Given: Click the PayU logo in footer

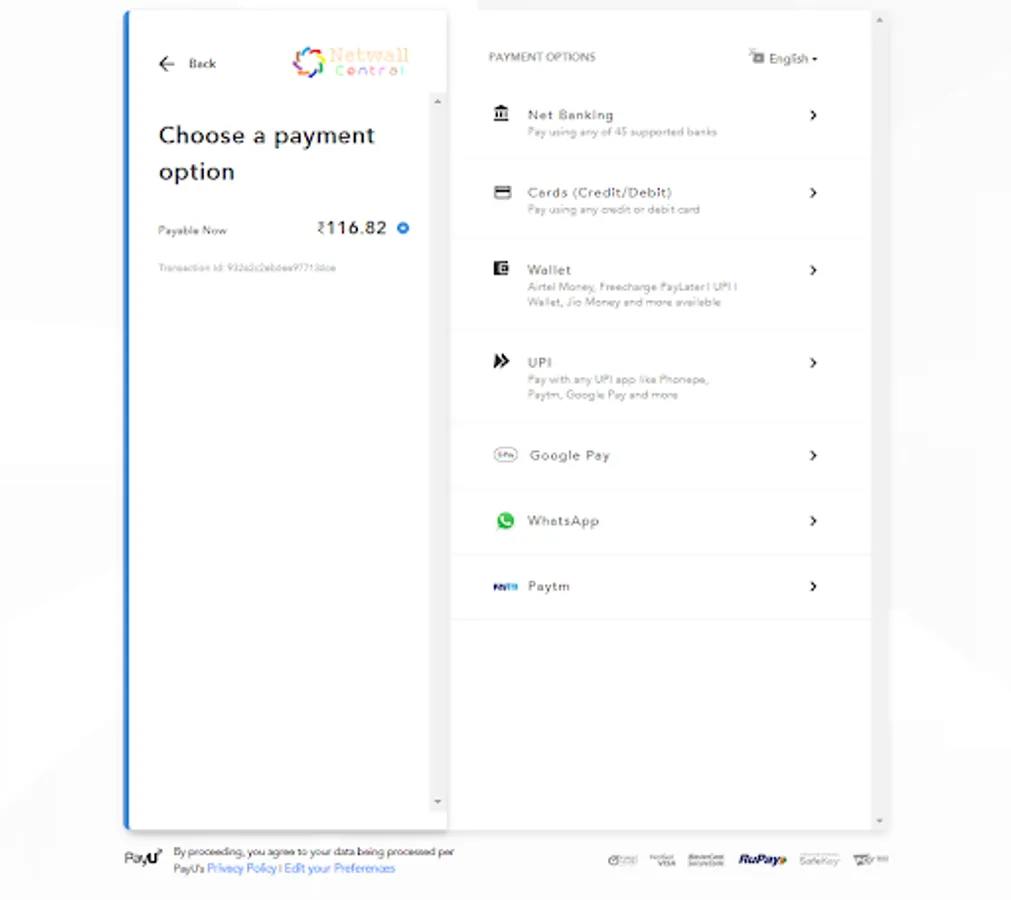Looking at the screenshot, I should pyautogui.click(x=143, y=857).
